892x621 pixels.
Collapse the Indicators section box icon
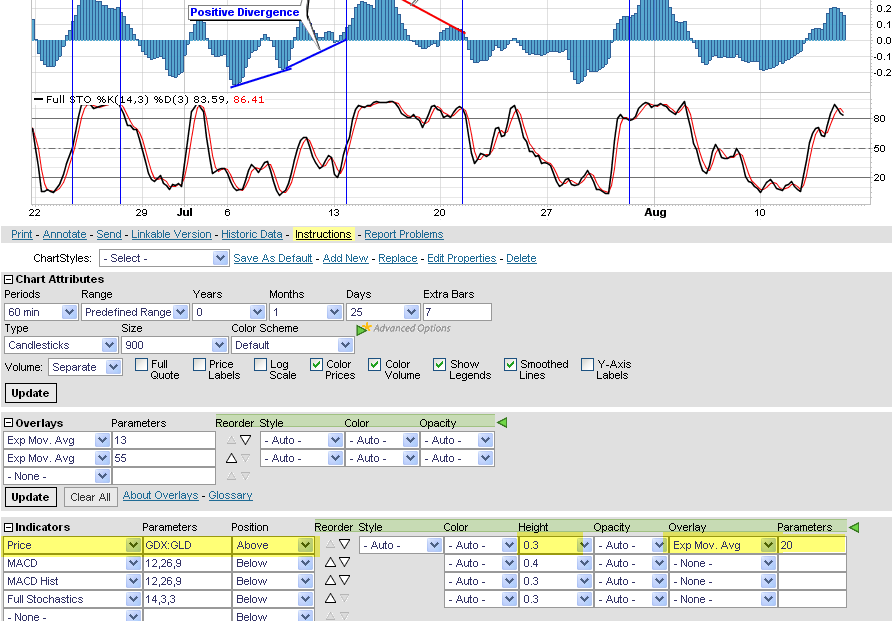[9, 527]
